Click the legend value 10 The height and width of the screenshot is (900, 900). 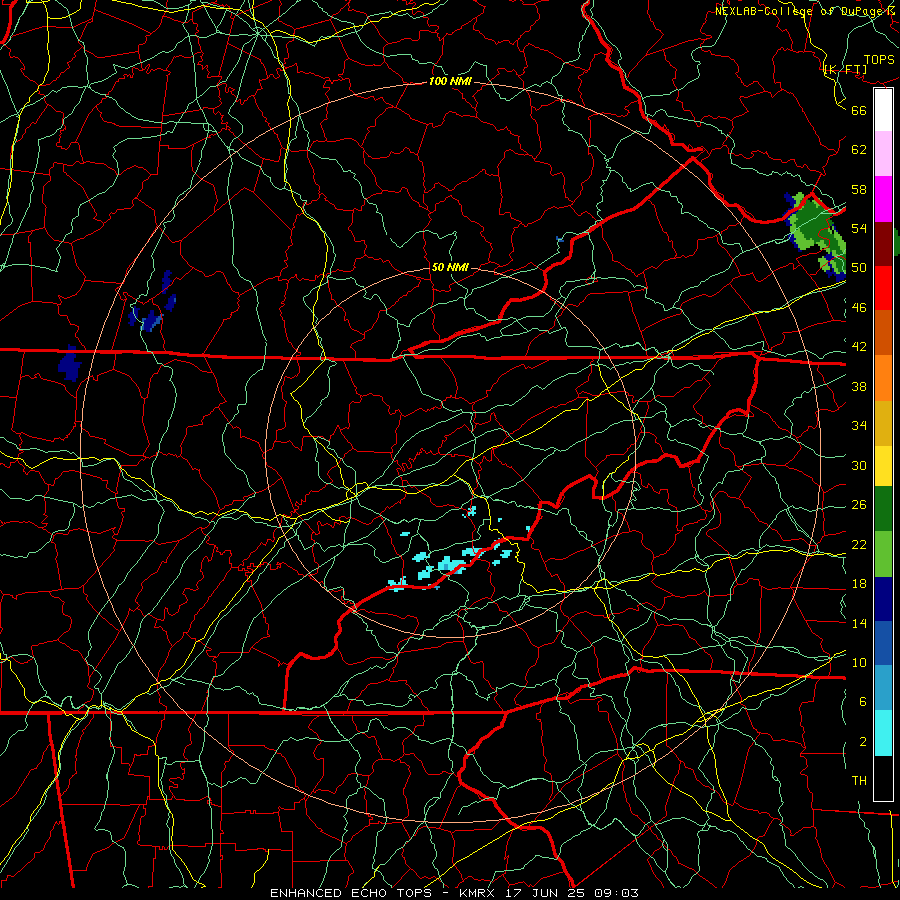(x=859, y=662)
